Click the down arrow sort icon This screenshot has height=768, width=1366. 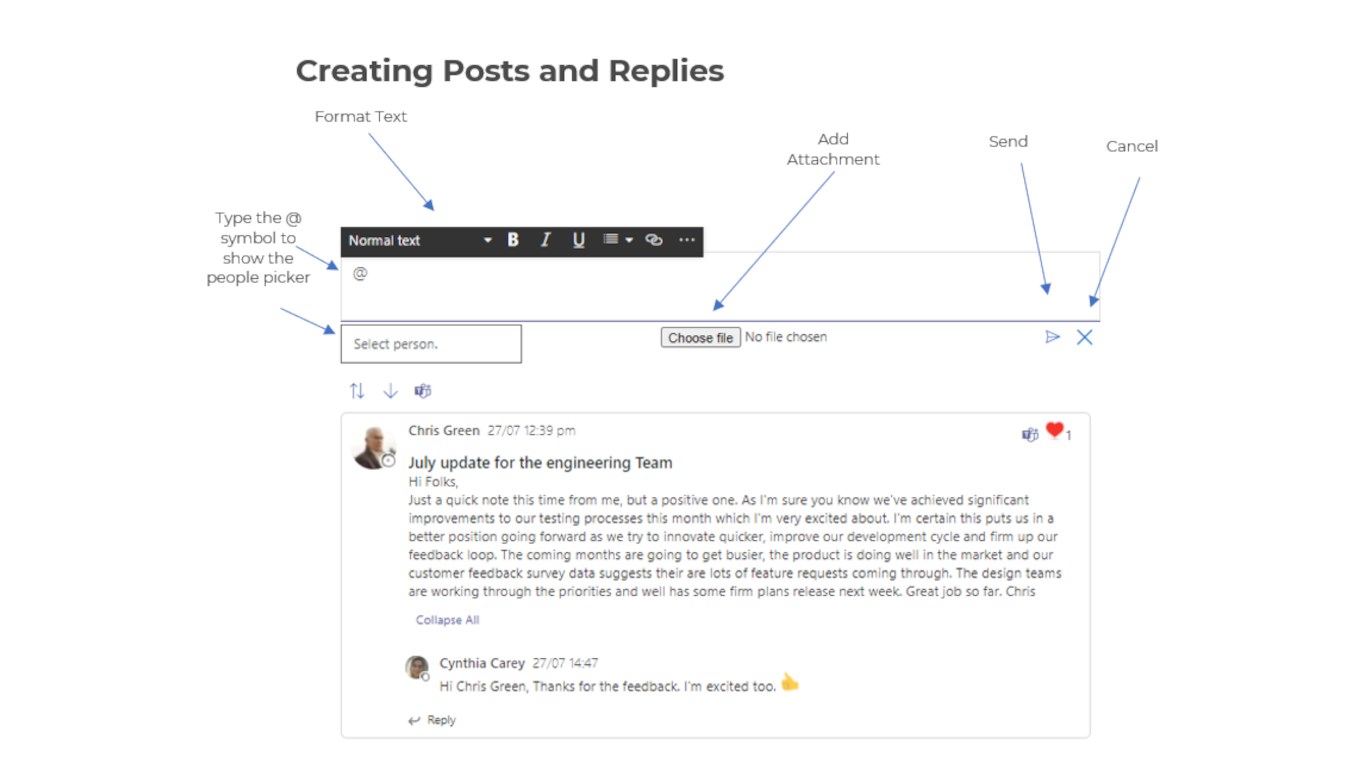coord(390,391)
